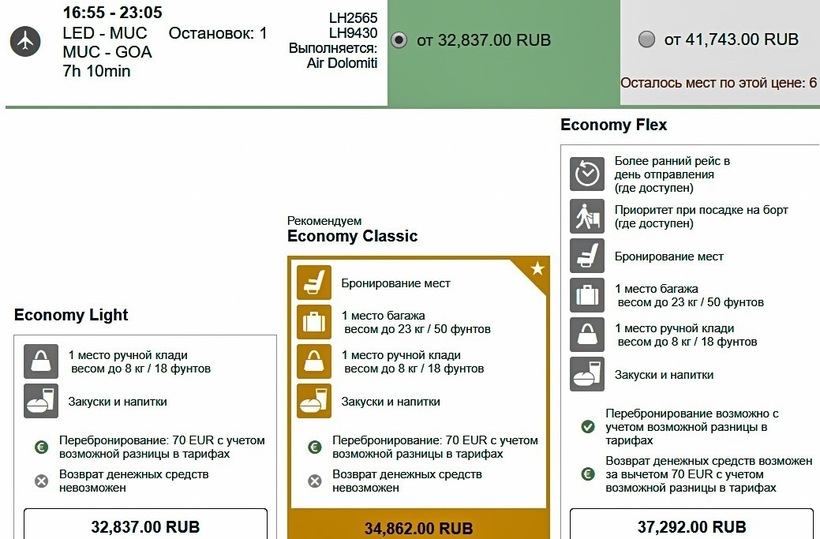Click the Economy Classic heading
Image resolution: width=820 pixels, height=539 pixels.
point(352,236)
